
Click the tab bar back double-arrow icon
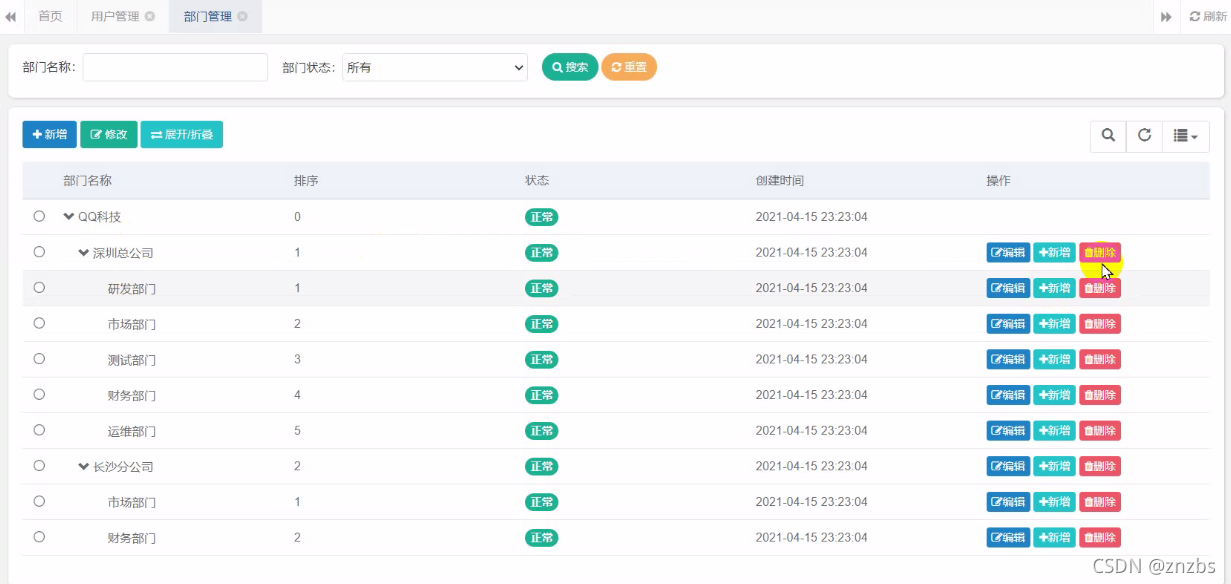click(x=11, y=17)
